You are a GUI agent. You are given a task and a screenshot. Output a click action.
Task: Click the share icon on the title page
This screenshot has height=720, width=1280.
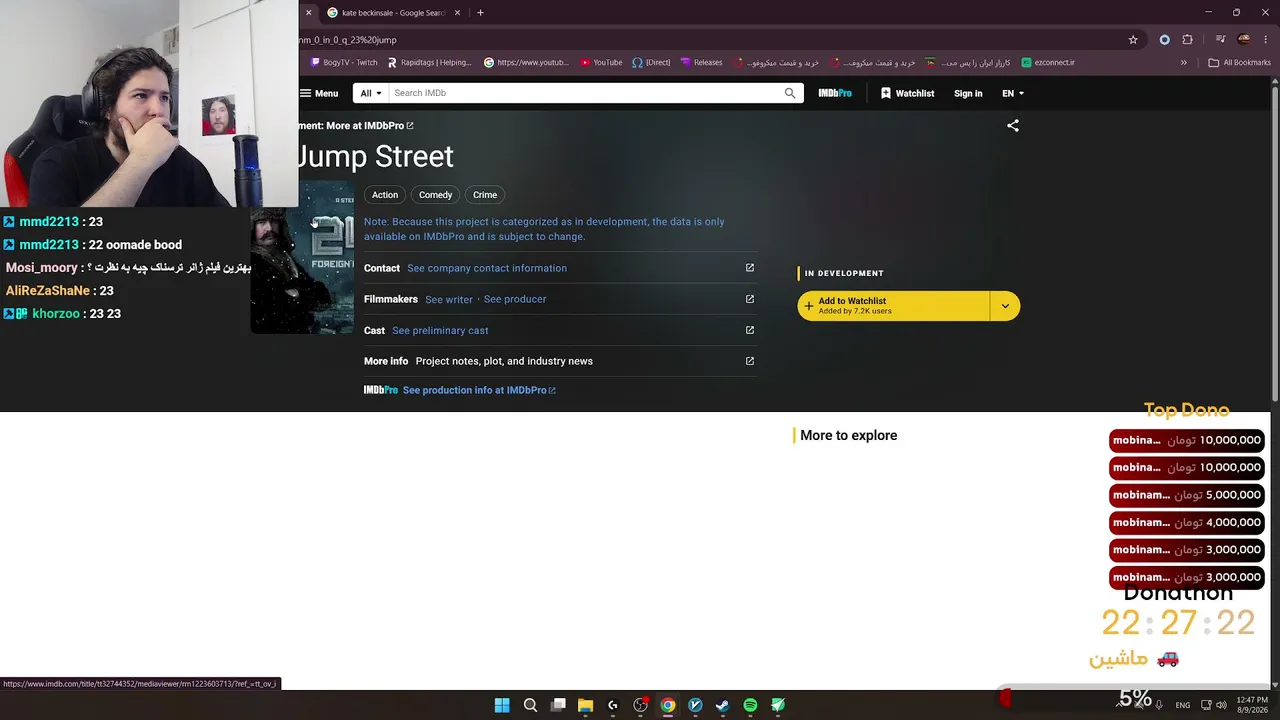[1013, 126]
